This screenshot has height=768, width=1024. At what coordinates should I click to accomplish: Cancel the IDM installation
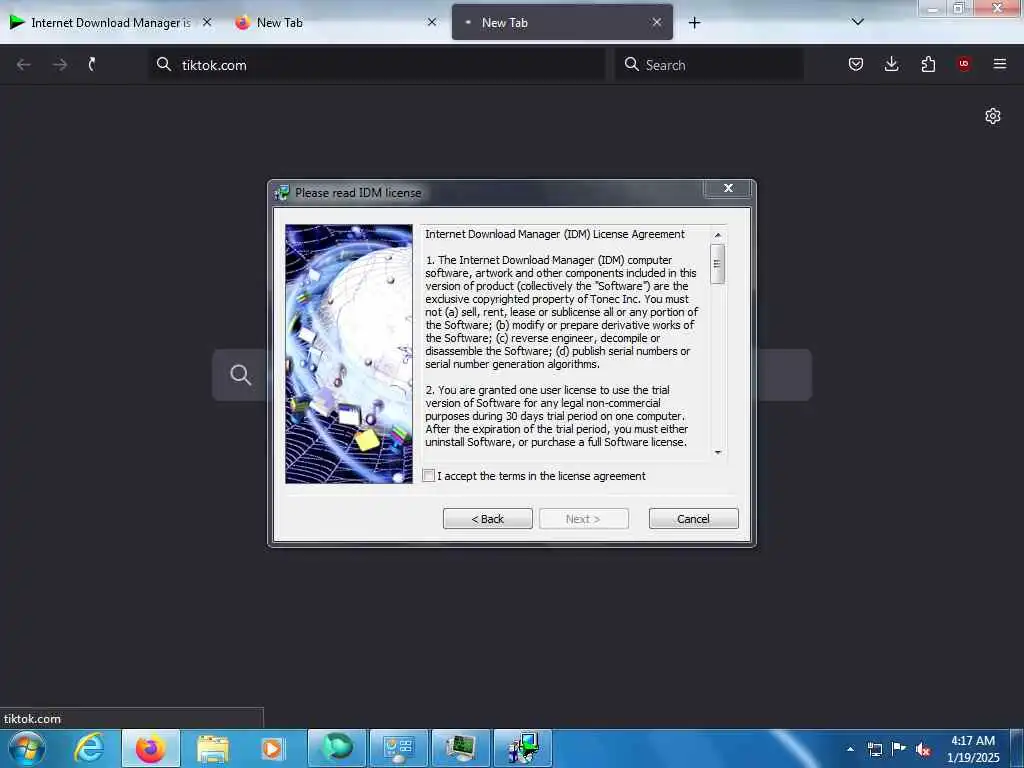click(693, 519)
